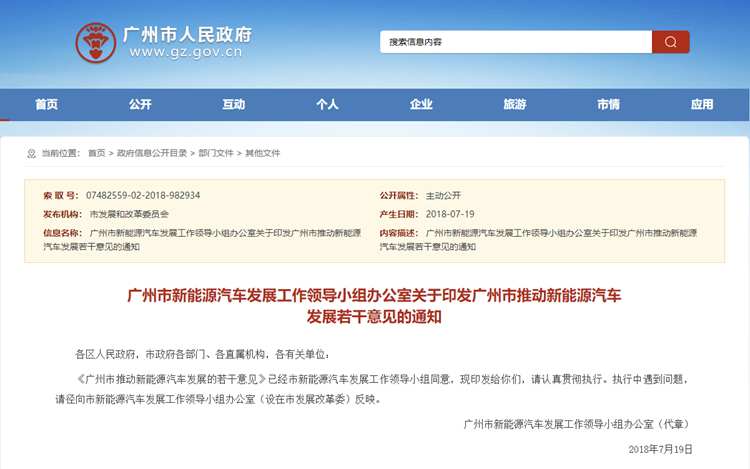Click the 广州市人民政府 site title
The width and height of the screenshot is (750, 469).
click(187, 33)
